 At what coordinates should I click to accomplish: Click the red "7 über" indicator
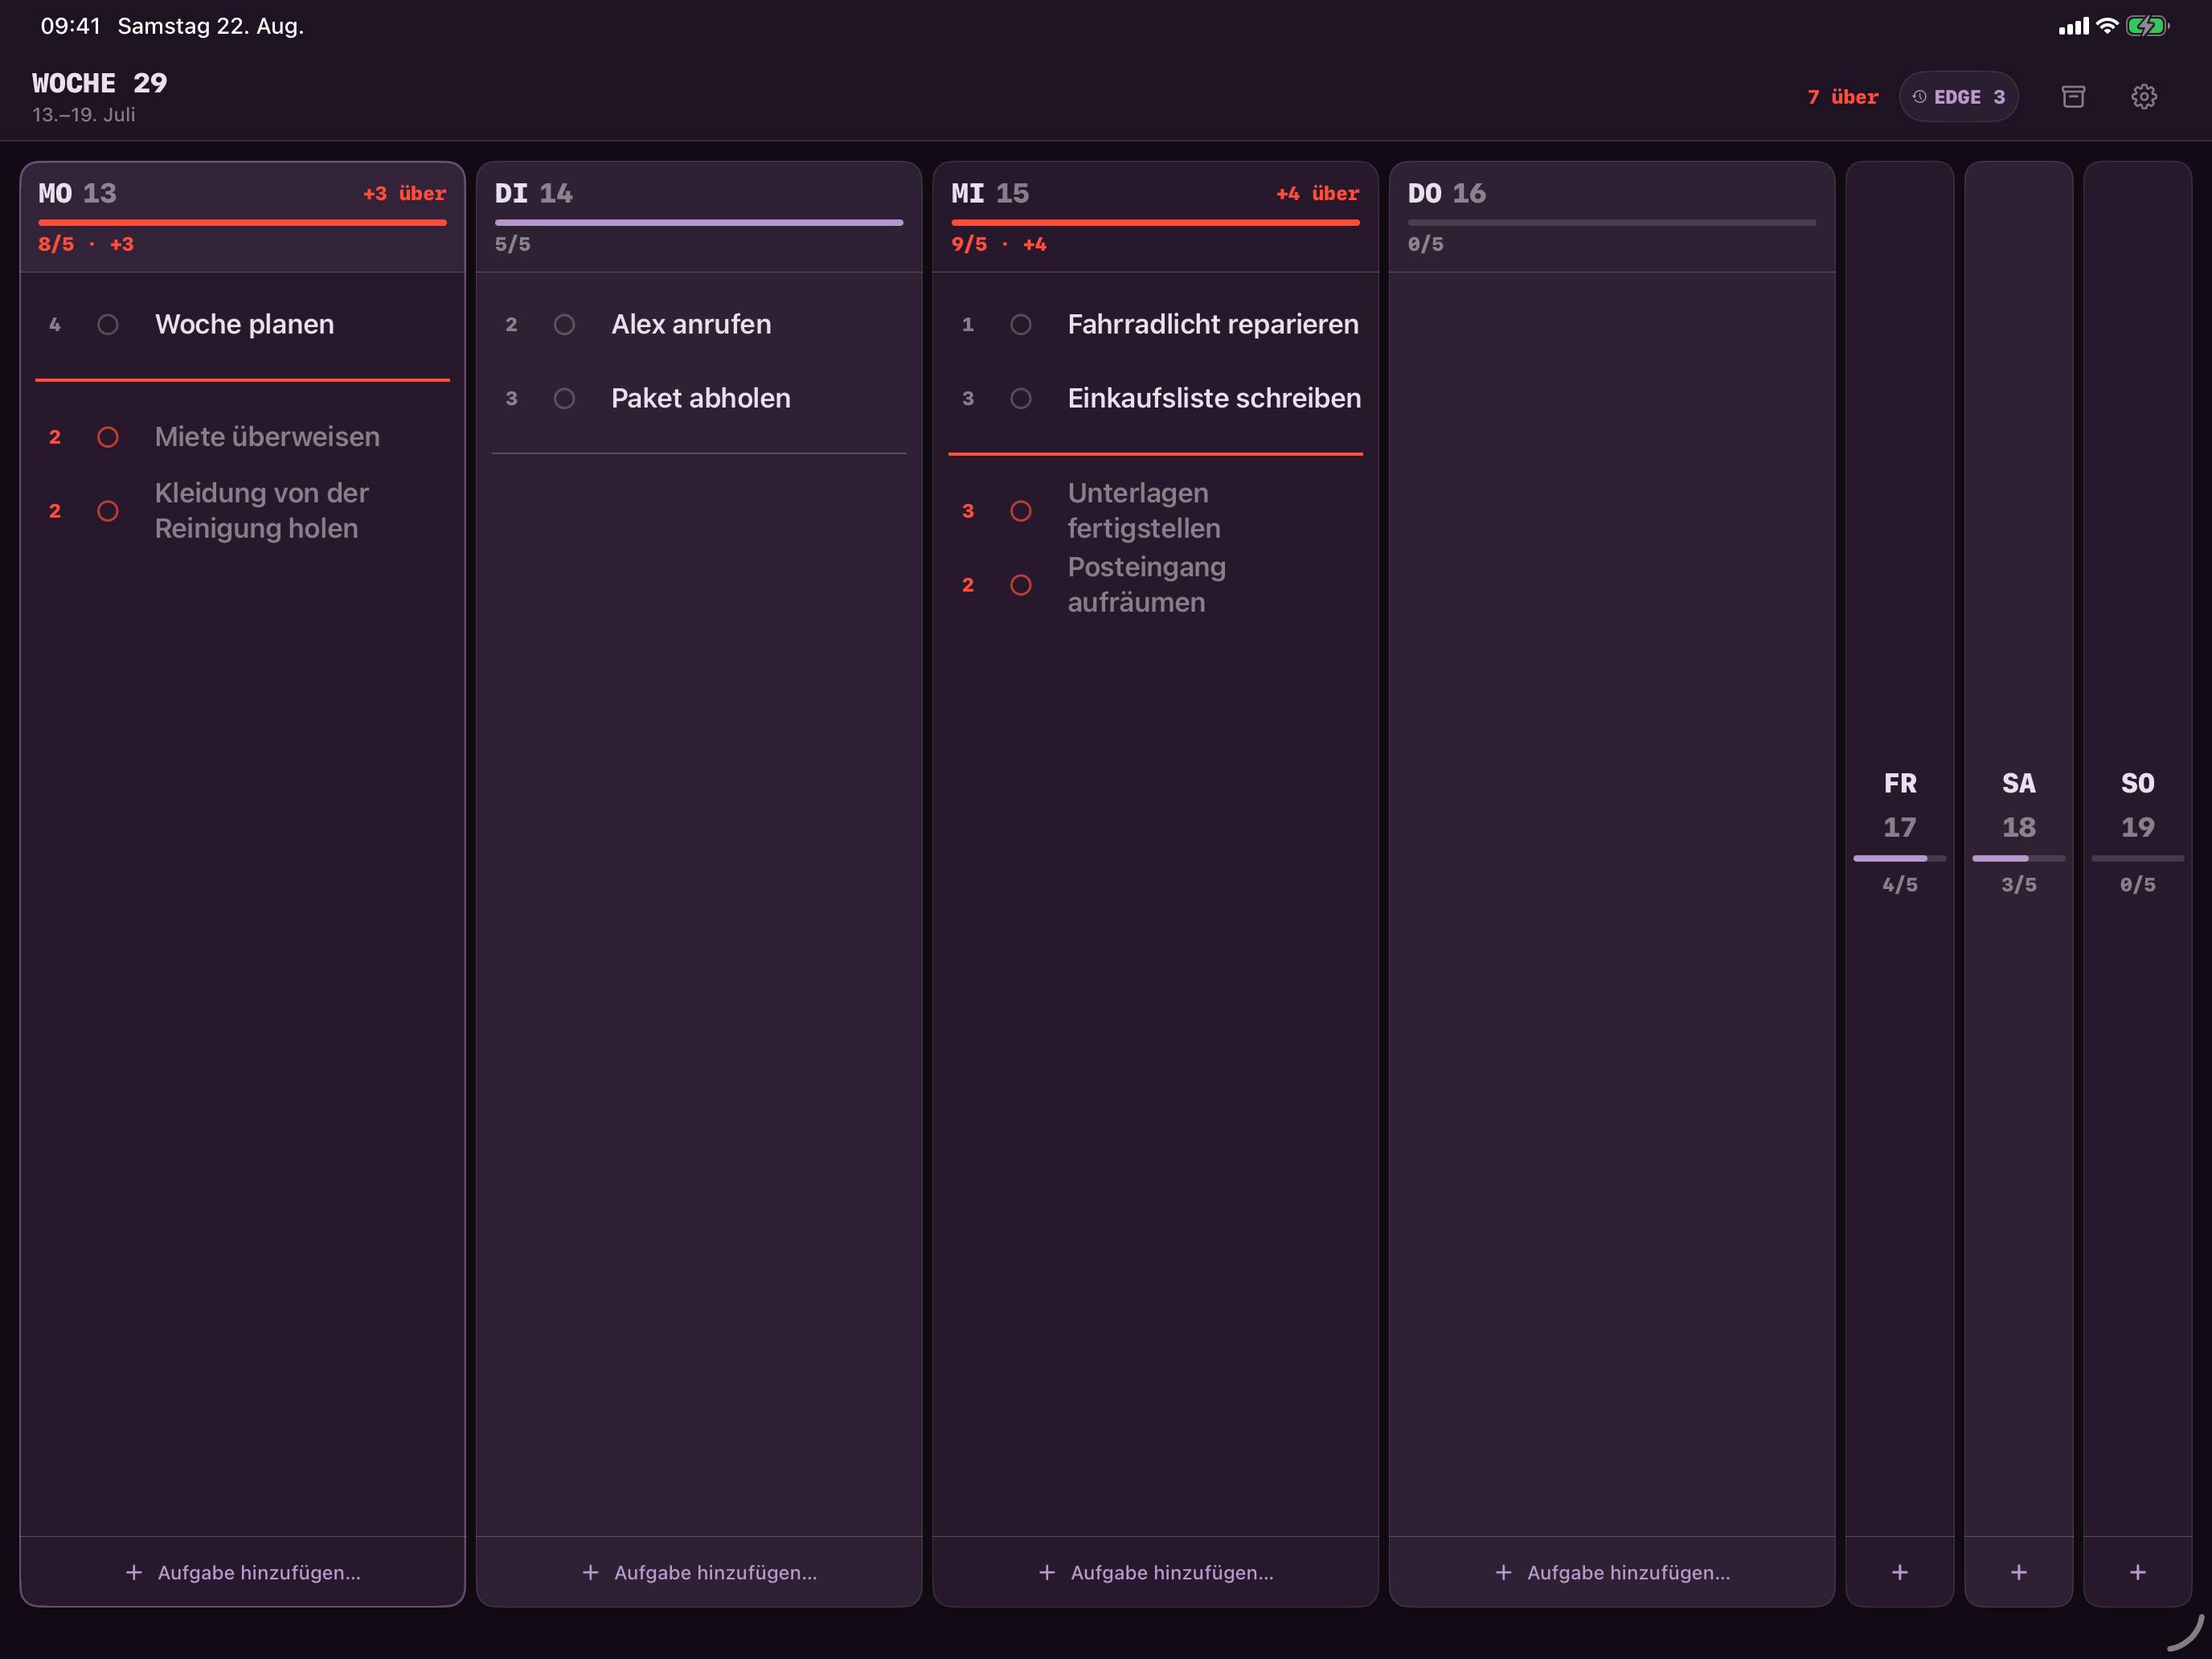(1842, 97)
